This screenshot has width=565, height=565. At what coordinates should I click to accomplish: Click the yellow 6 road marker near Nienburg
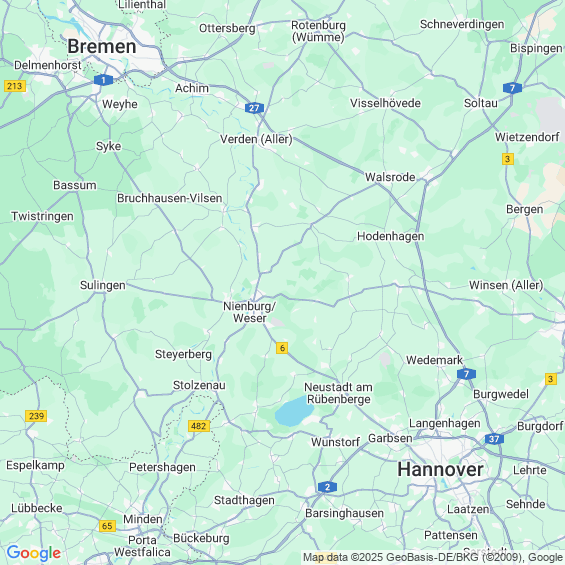pos(282,348)
